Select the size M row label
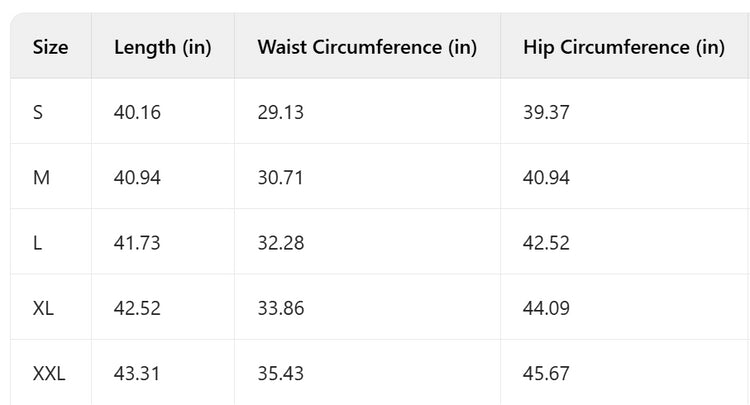The height and width of the screenshot is (405, 750). (41, 177)
